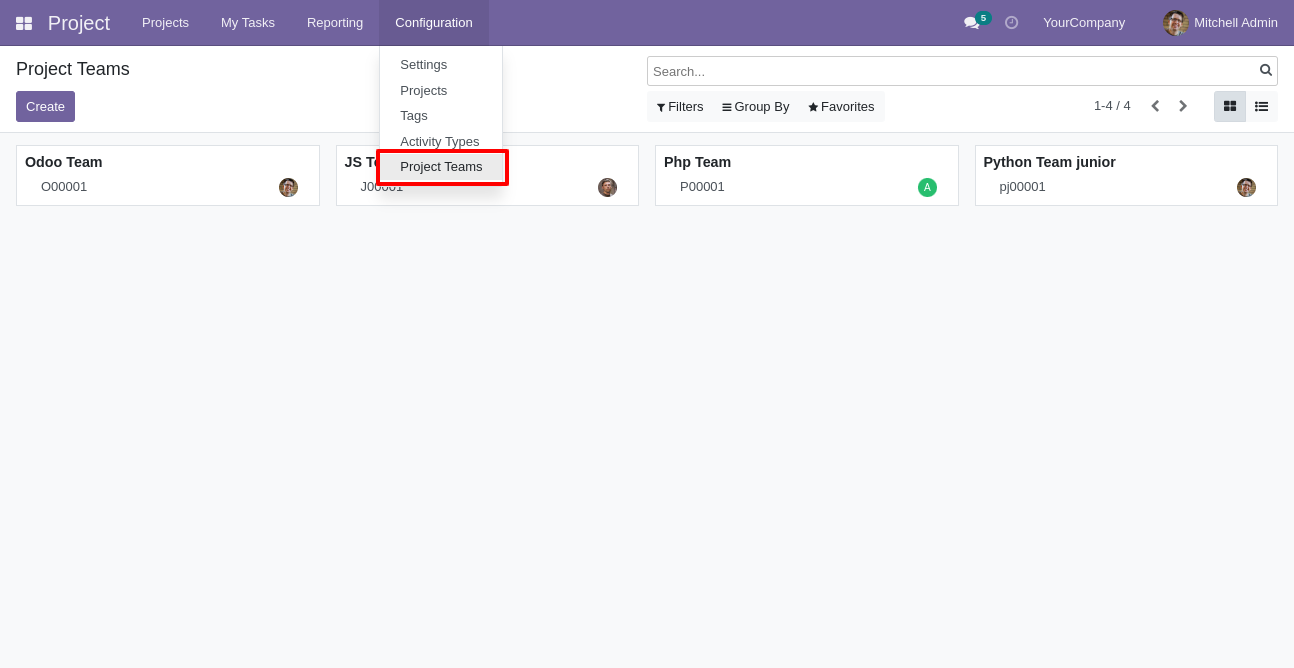
Task: Switch to kanban view icon
Action: 1230,106
